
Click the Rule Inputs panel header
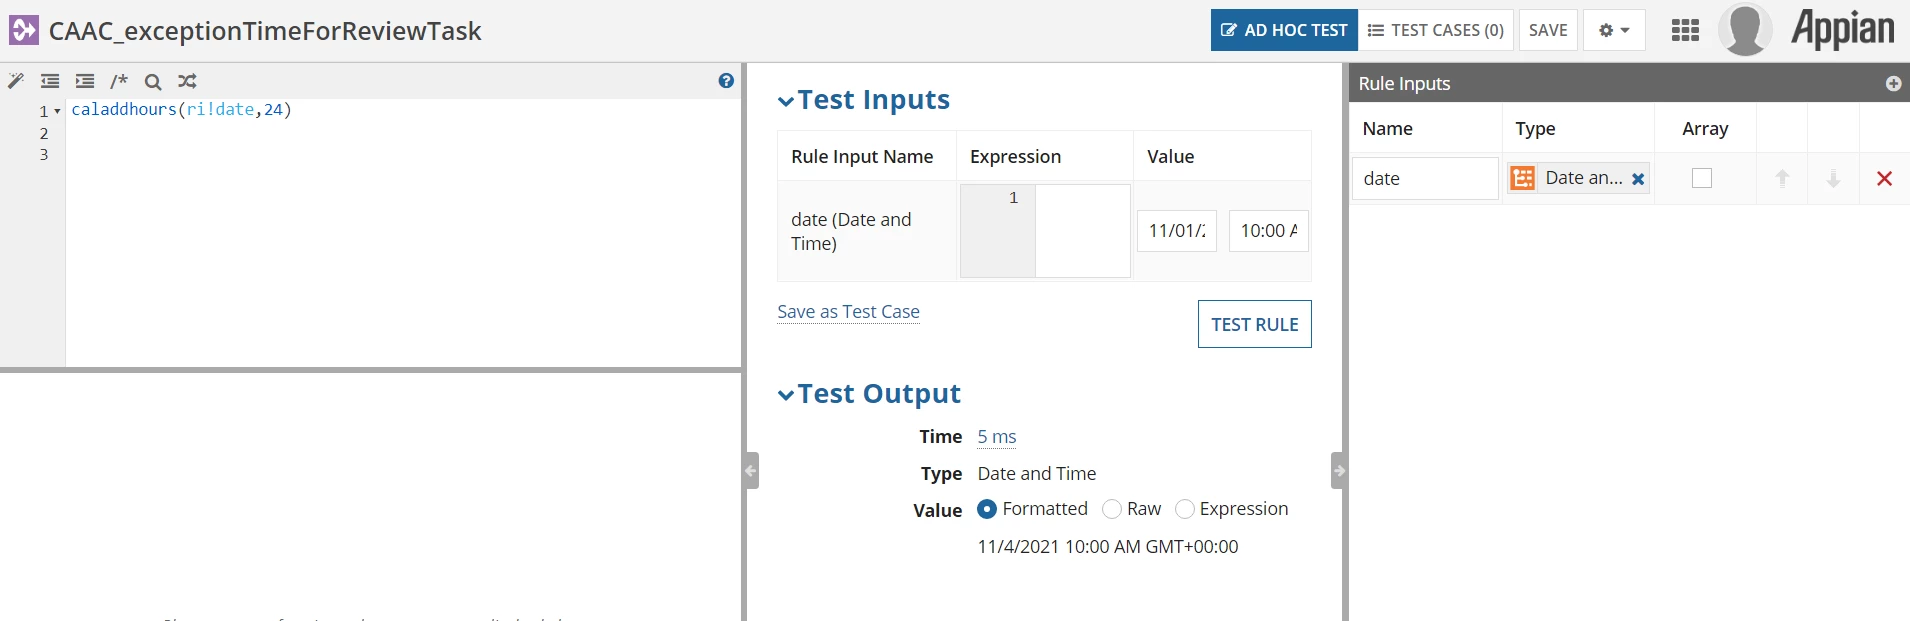[1628, 83]
